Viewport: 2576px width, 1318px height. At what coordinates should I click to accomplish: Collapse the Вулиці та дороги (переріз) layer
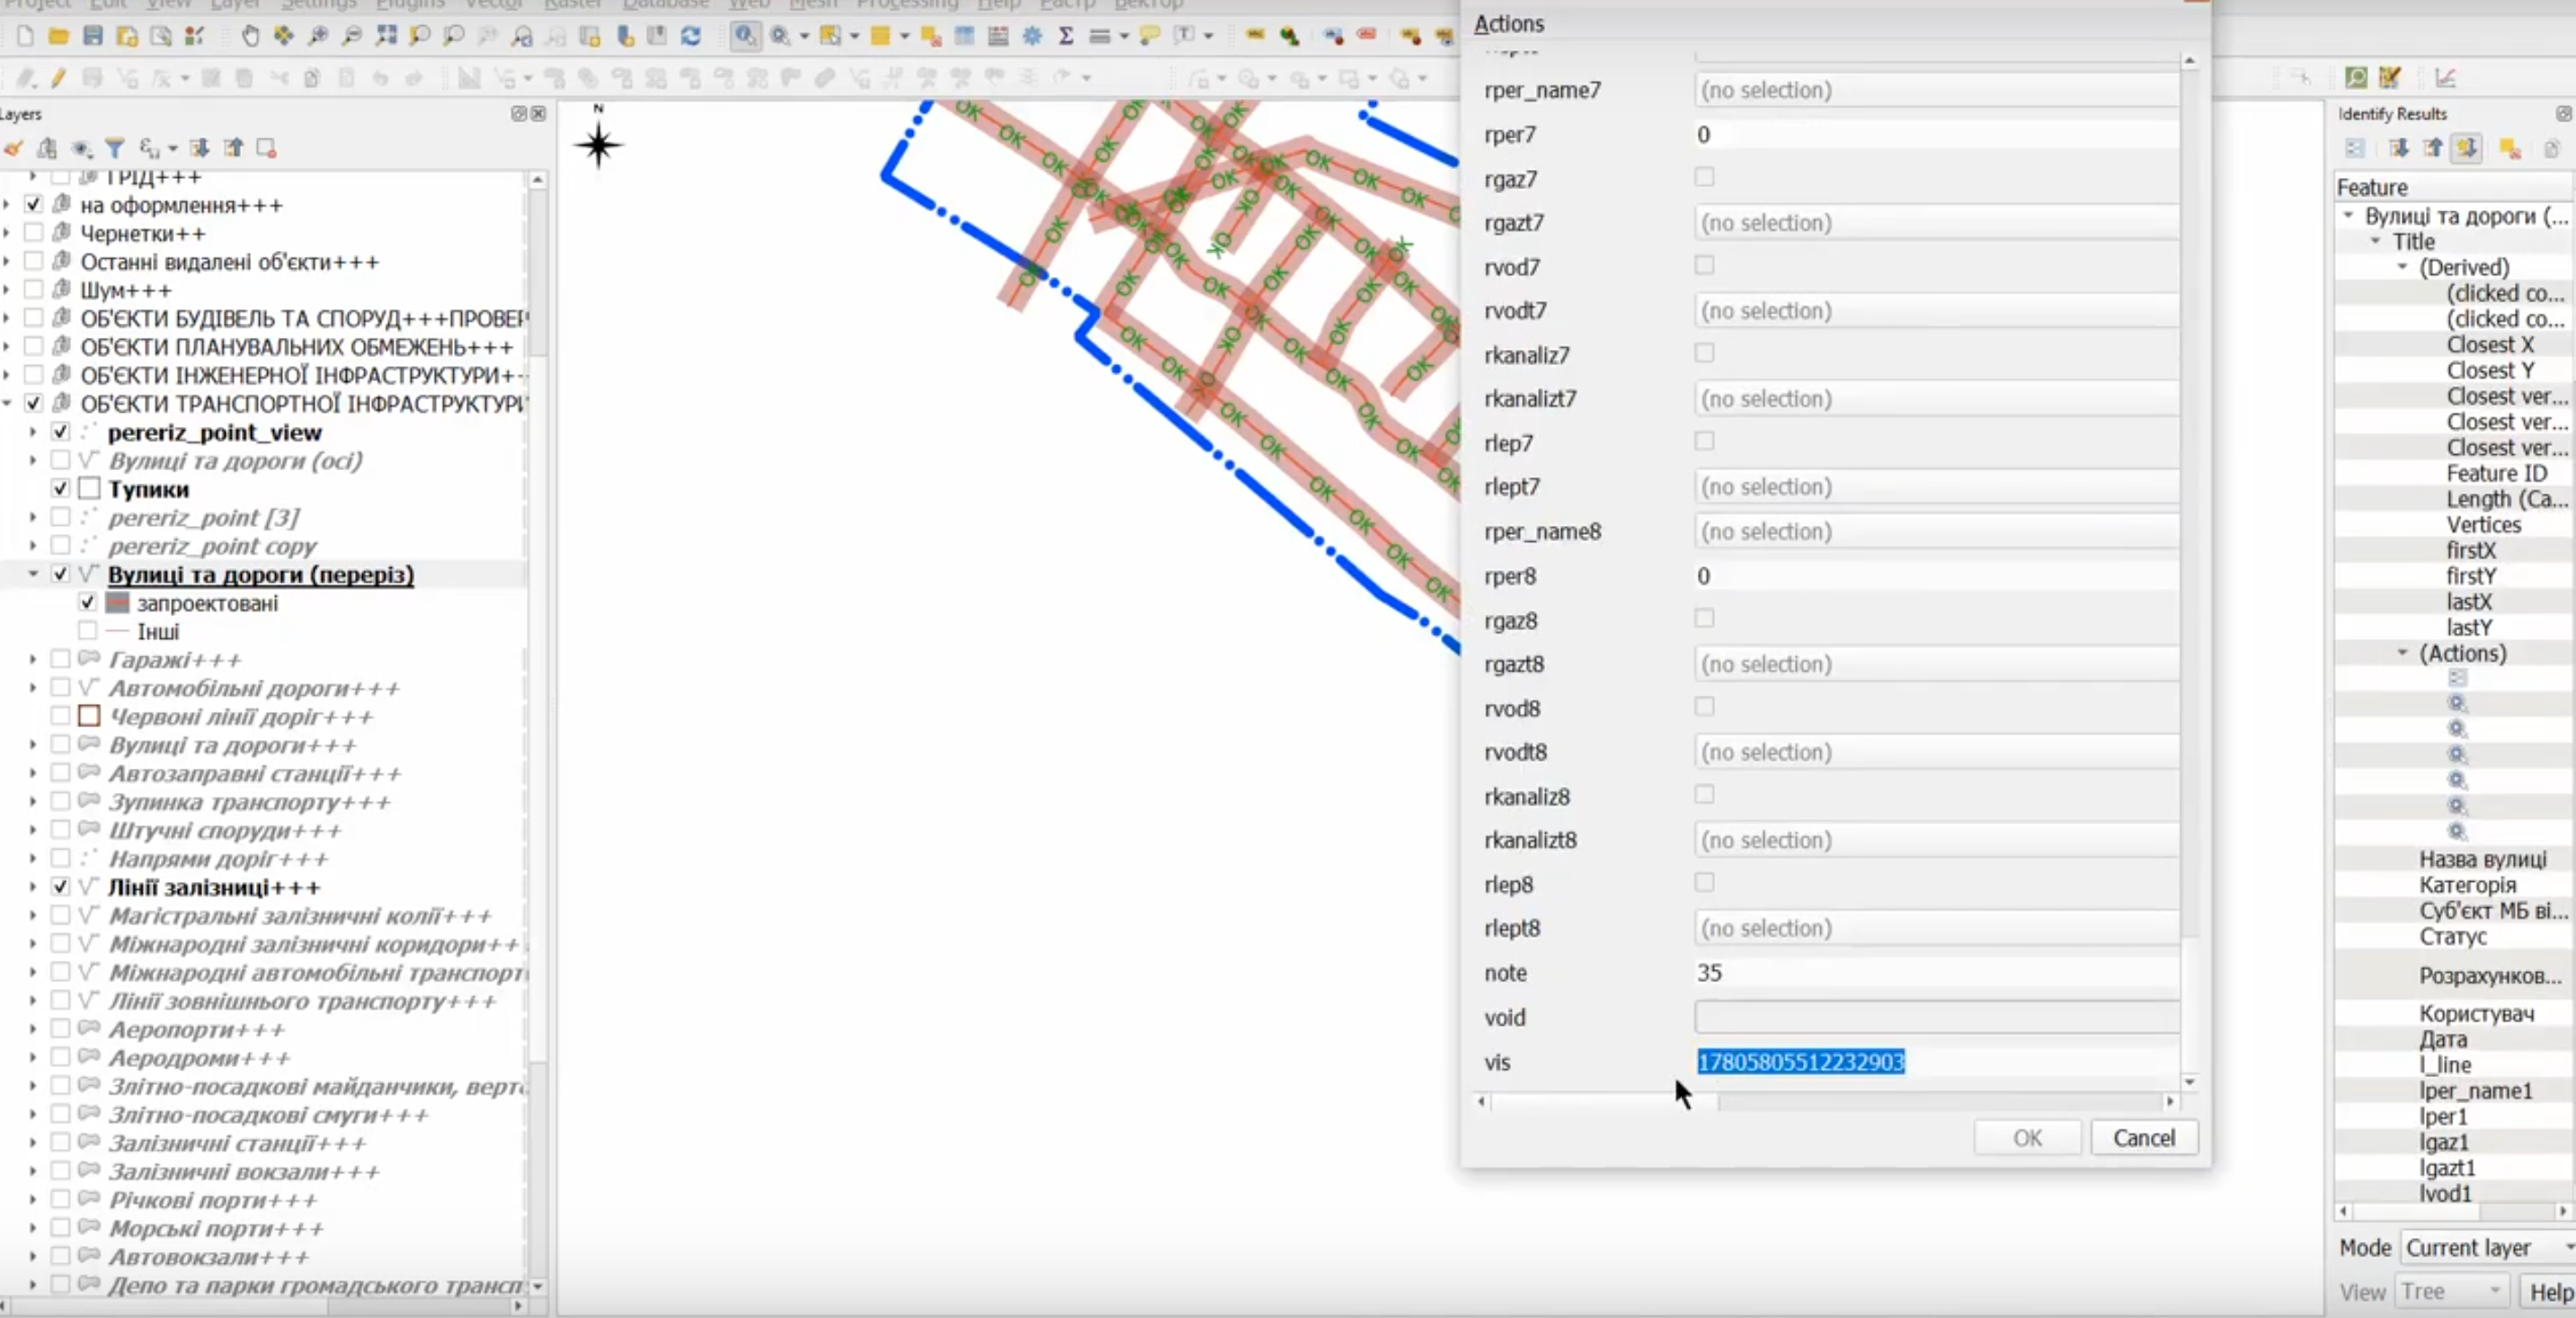point(33,574)
